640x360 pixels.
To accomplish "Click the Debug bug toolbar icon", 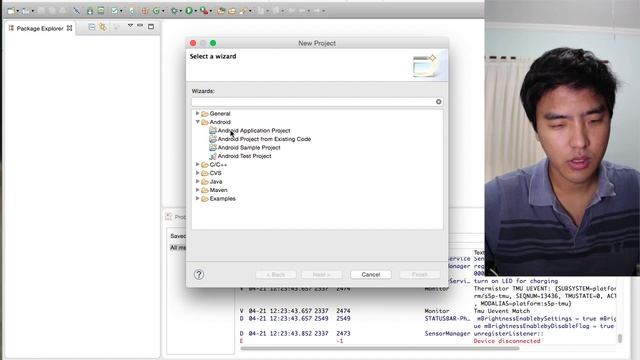I will tap(174, 11).
